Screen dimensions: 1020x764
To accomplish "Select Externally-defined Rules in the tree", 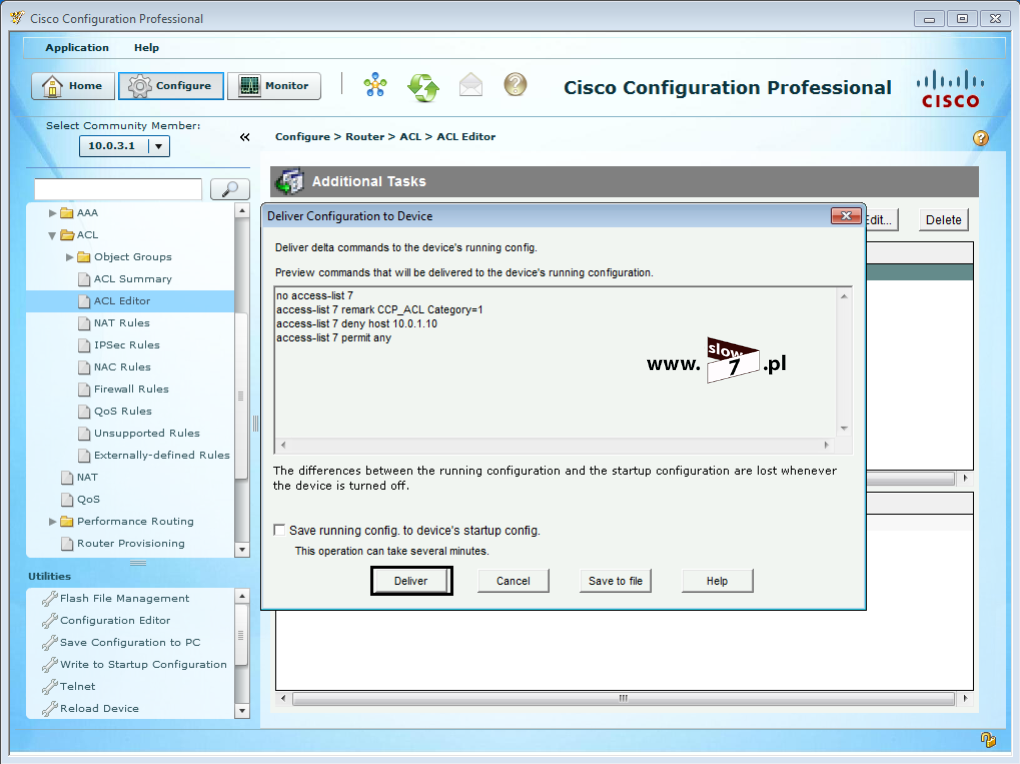I will tap(162, 456).
